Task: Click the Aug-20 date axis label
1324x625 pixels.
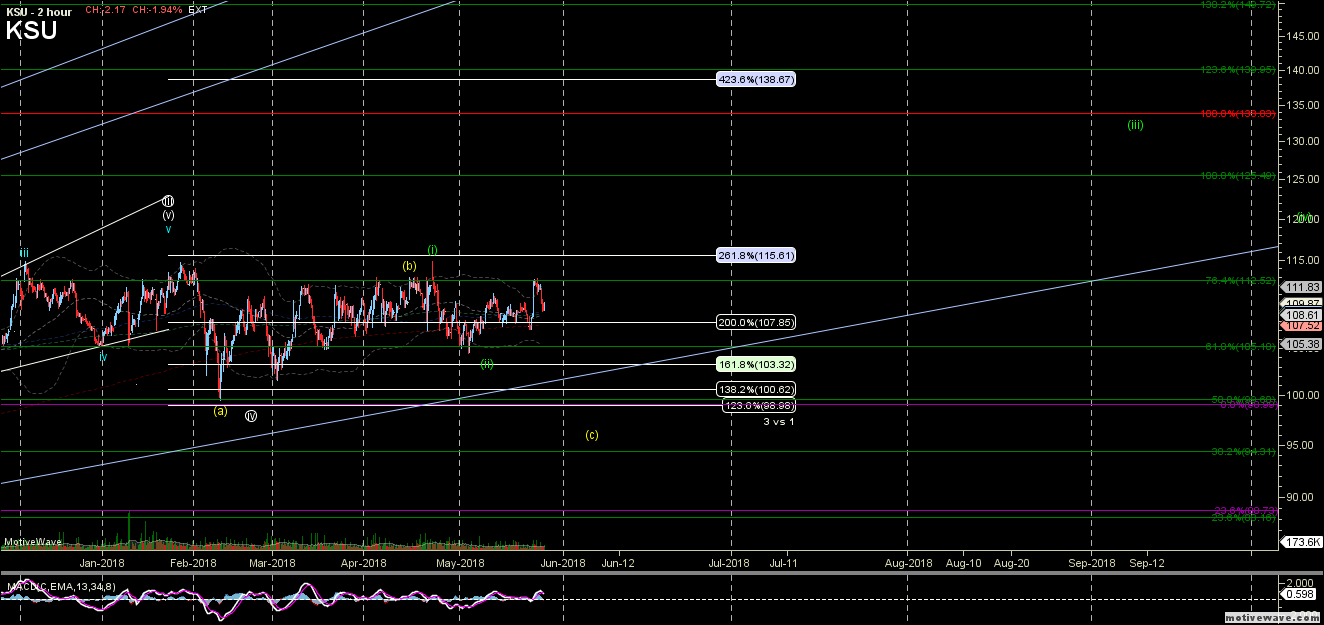Action: (x=1011, y=563)
